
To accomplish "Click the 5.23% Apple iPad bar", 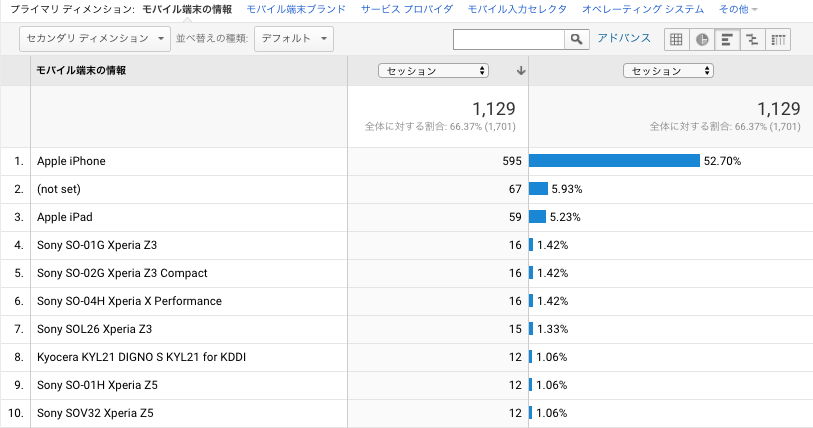I will point(538,217).
